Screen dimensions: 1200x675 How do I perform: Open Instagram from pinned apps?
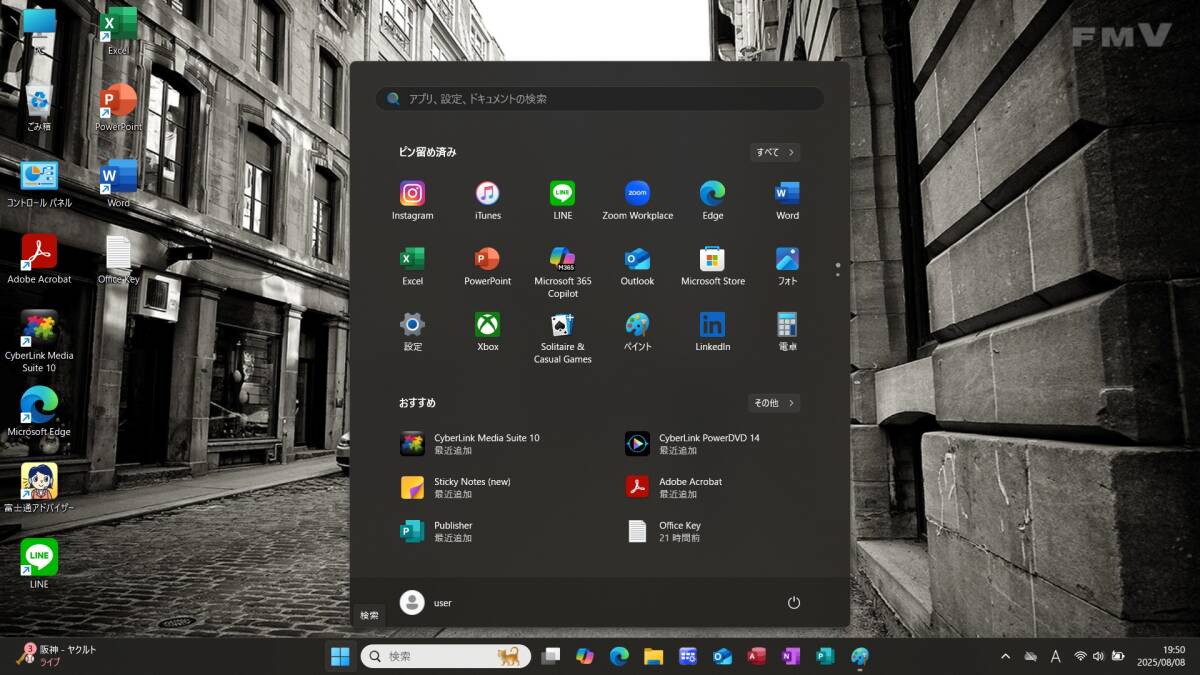point(412,201)
